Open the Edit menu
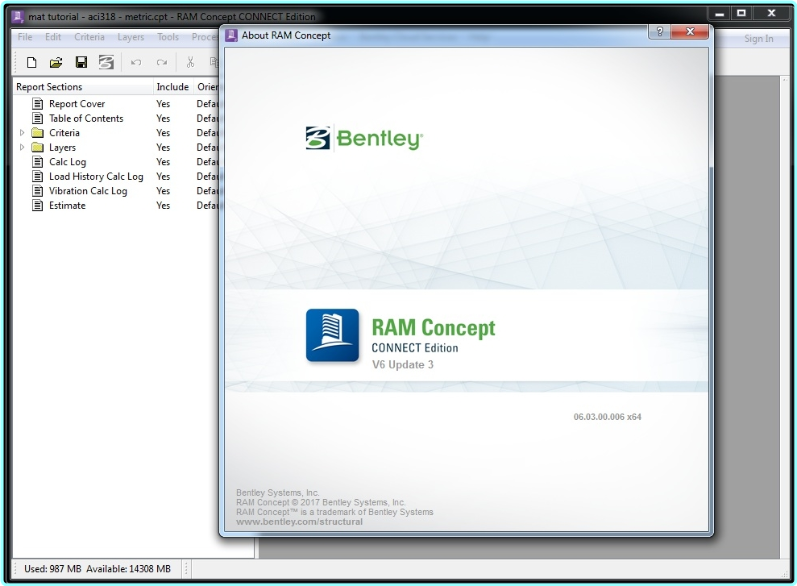The image size is (797, 586). pos(53,37)
